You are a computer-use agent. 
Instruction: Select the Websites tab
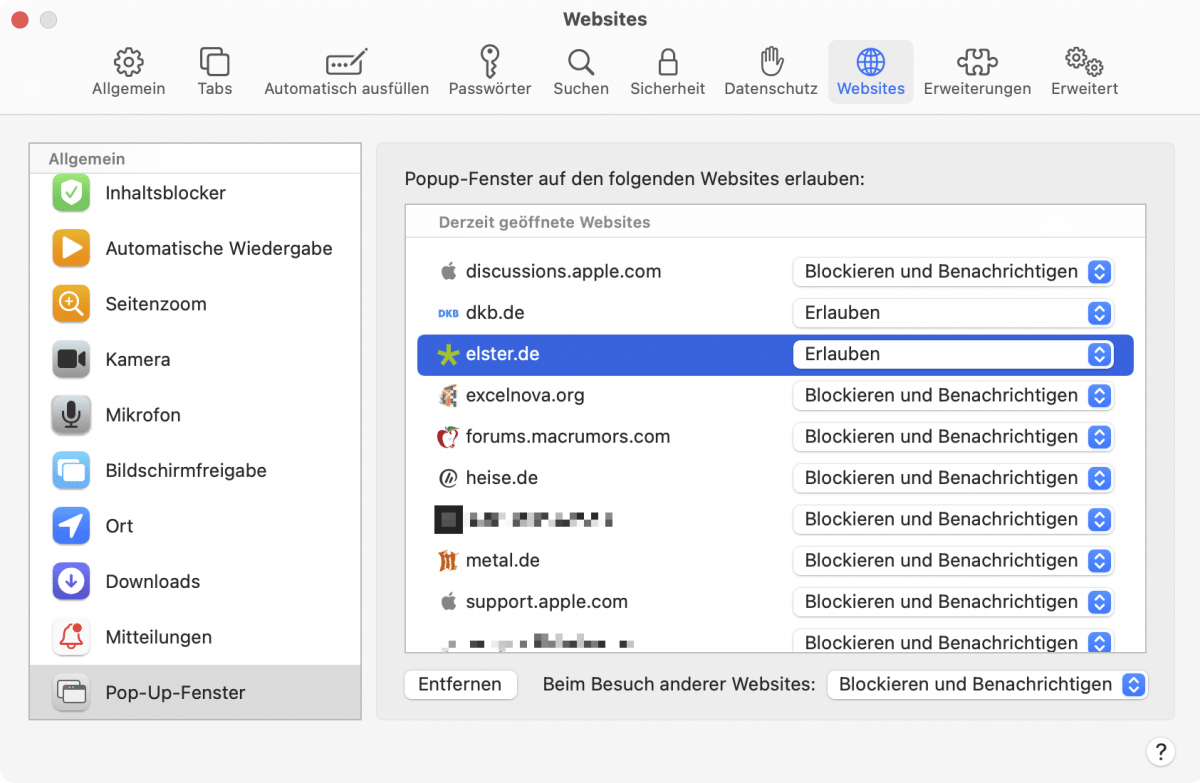click(871, 71)
